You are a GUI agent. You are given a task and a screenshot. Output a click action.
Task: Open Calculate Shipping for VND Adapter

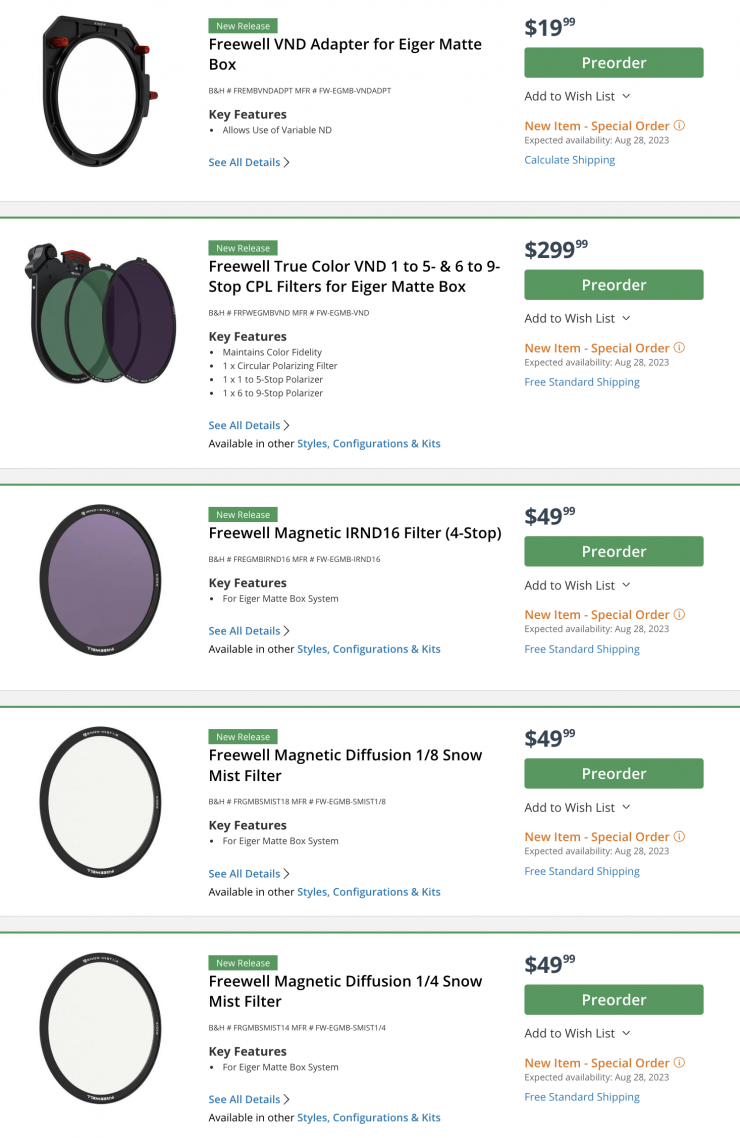pos(569,160)
